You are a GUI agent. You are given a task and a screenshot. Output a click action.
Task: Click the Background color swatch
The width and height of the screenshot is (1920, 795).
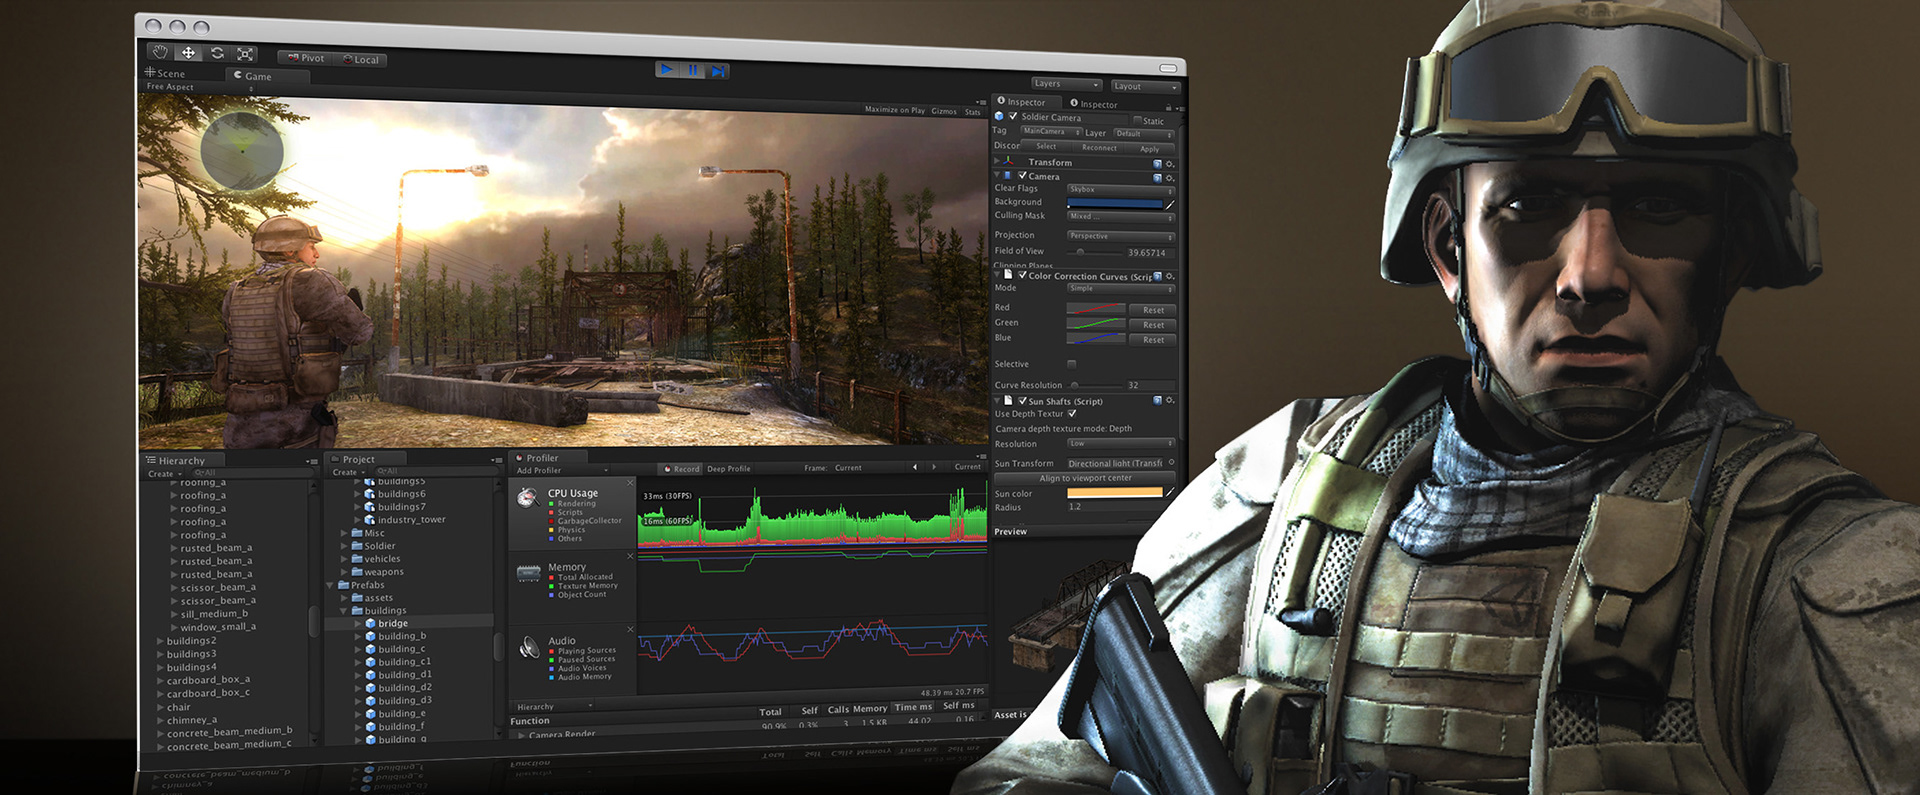[1115, 203]
